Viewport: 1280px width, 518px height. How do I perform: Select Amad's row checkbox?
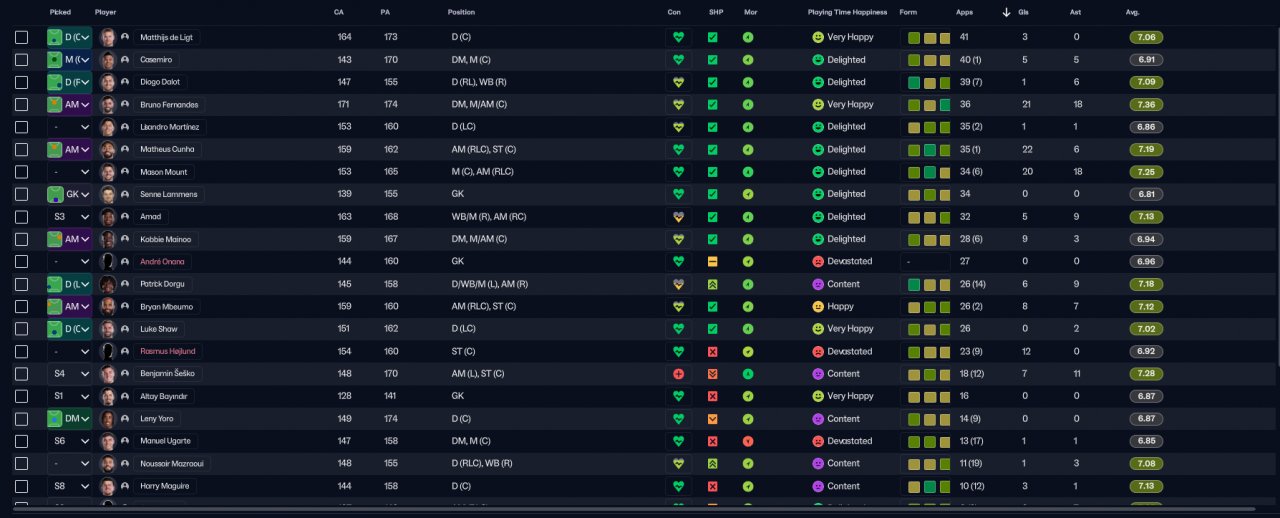click(x=22, y=217)
